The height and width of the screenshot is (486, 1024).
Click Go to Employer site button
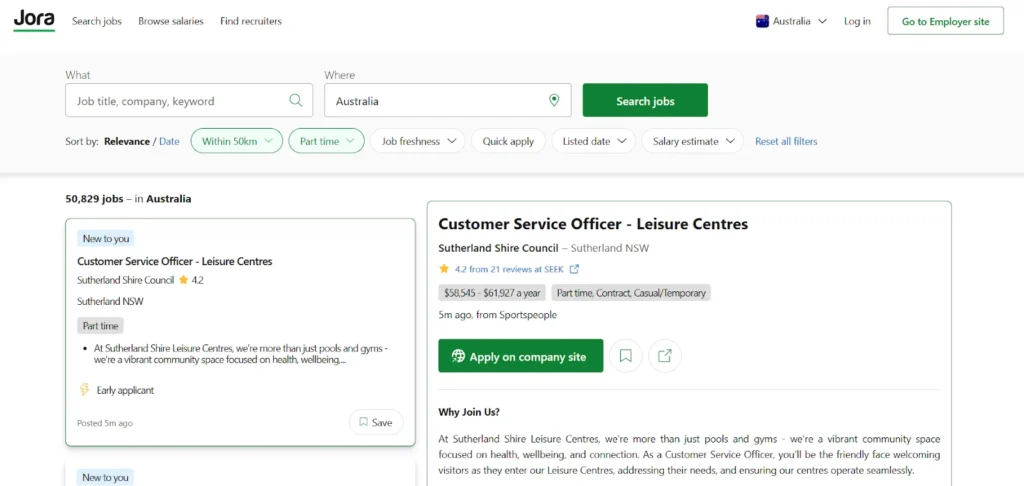tap(946, 21)
